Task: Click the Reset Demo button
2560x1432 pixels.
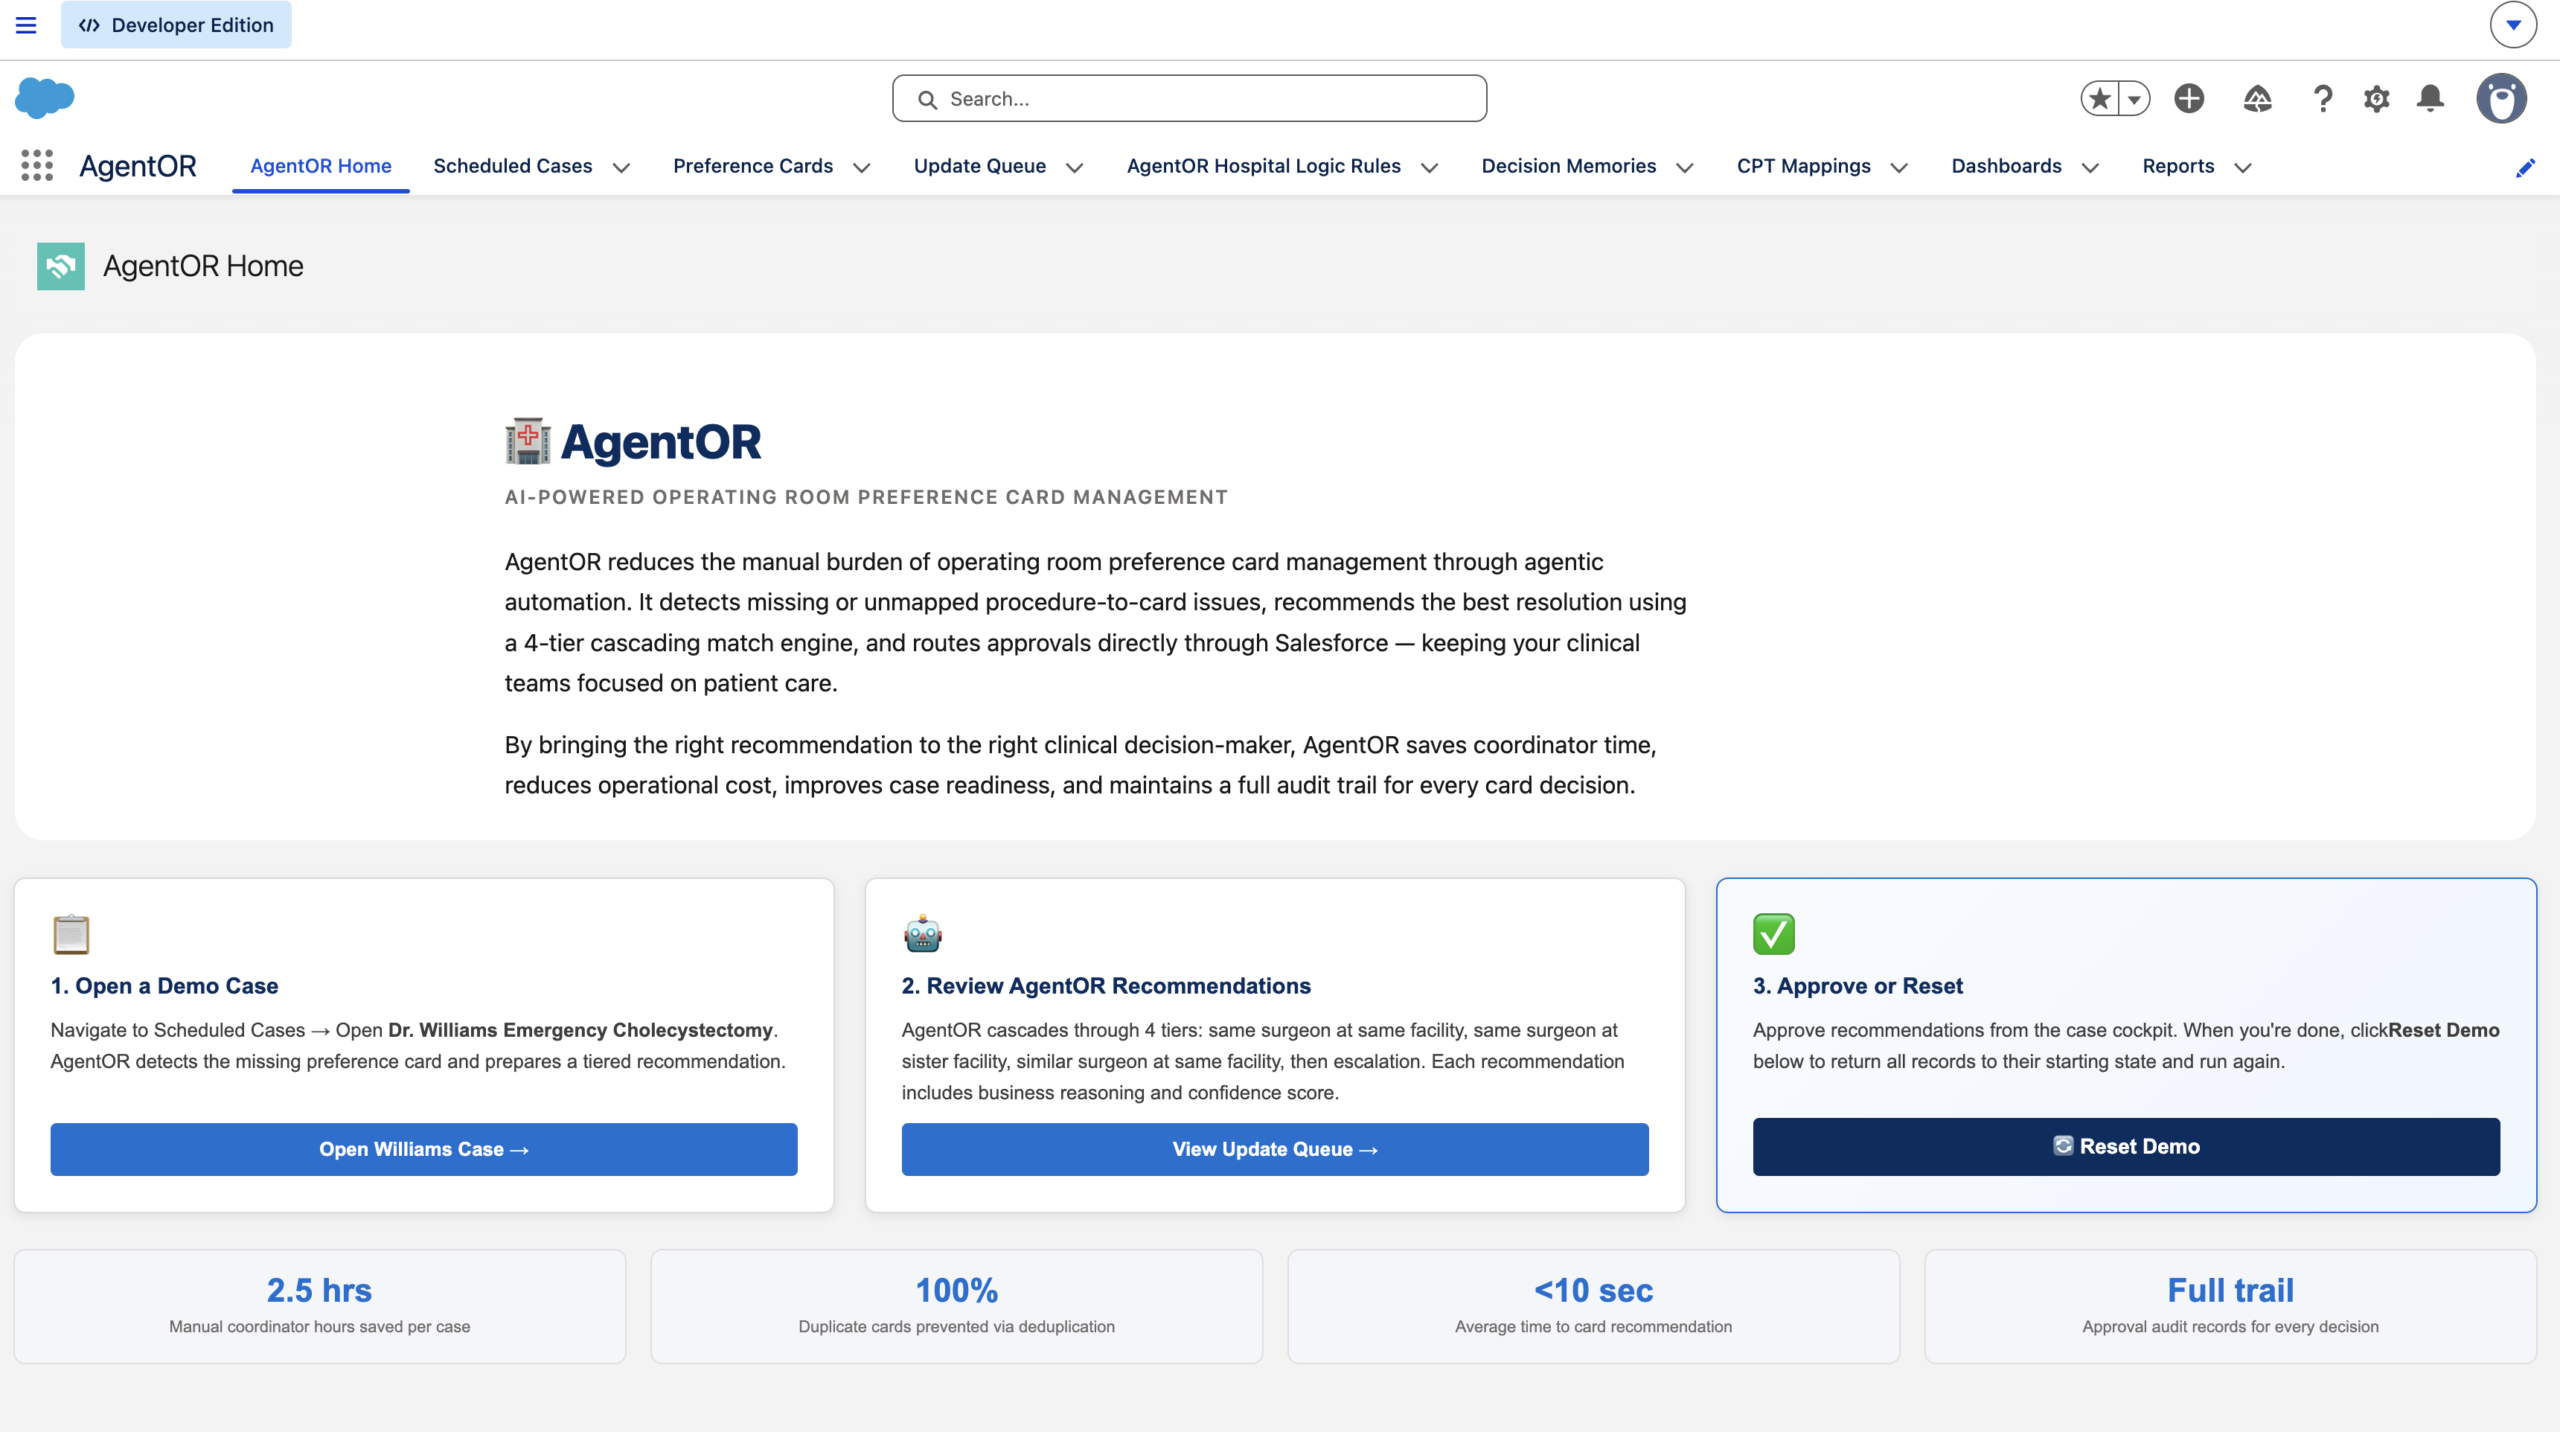Action: point(2126,1146)
